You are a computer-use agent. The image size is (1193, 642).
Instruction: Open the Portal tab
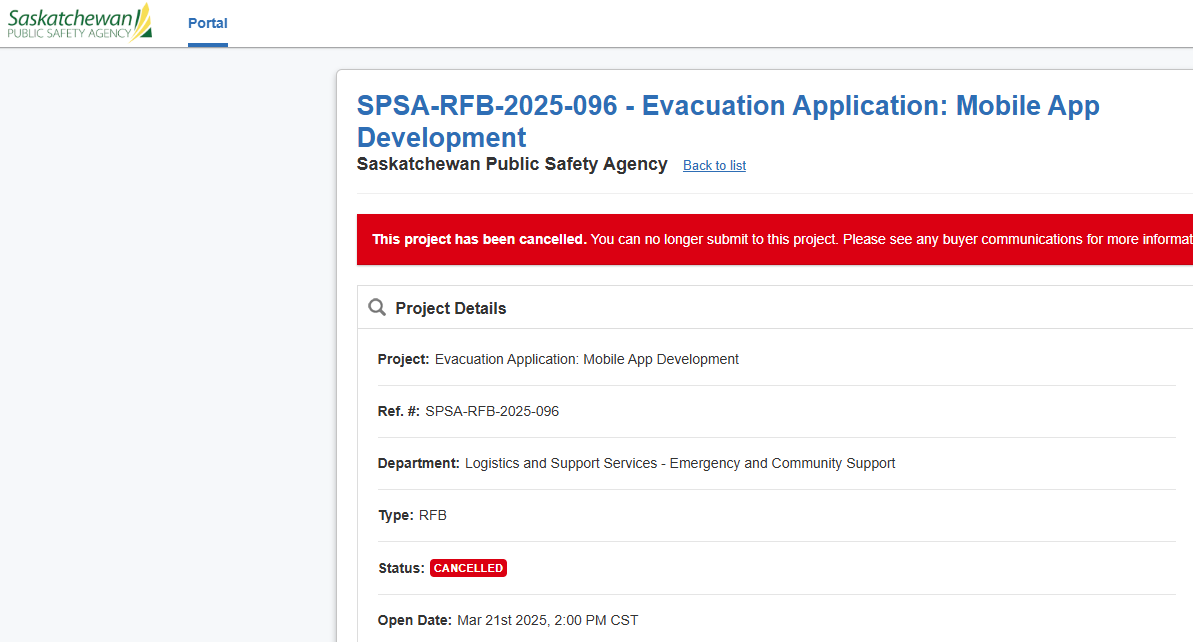coord(208,24)
